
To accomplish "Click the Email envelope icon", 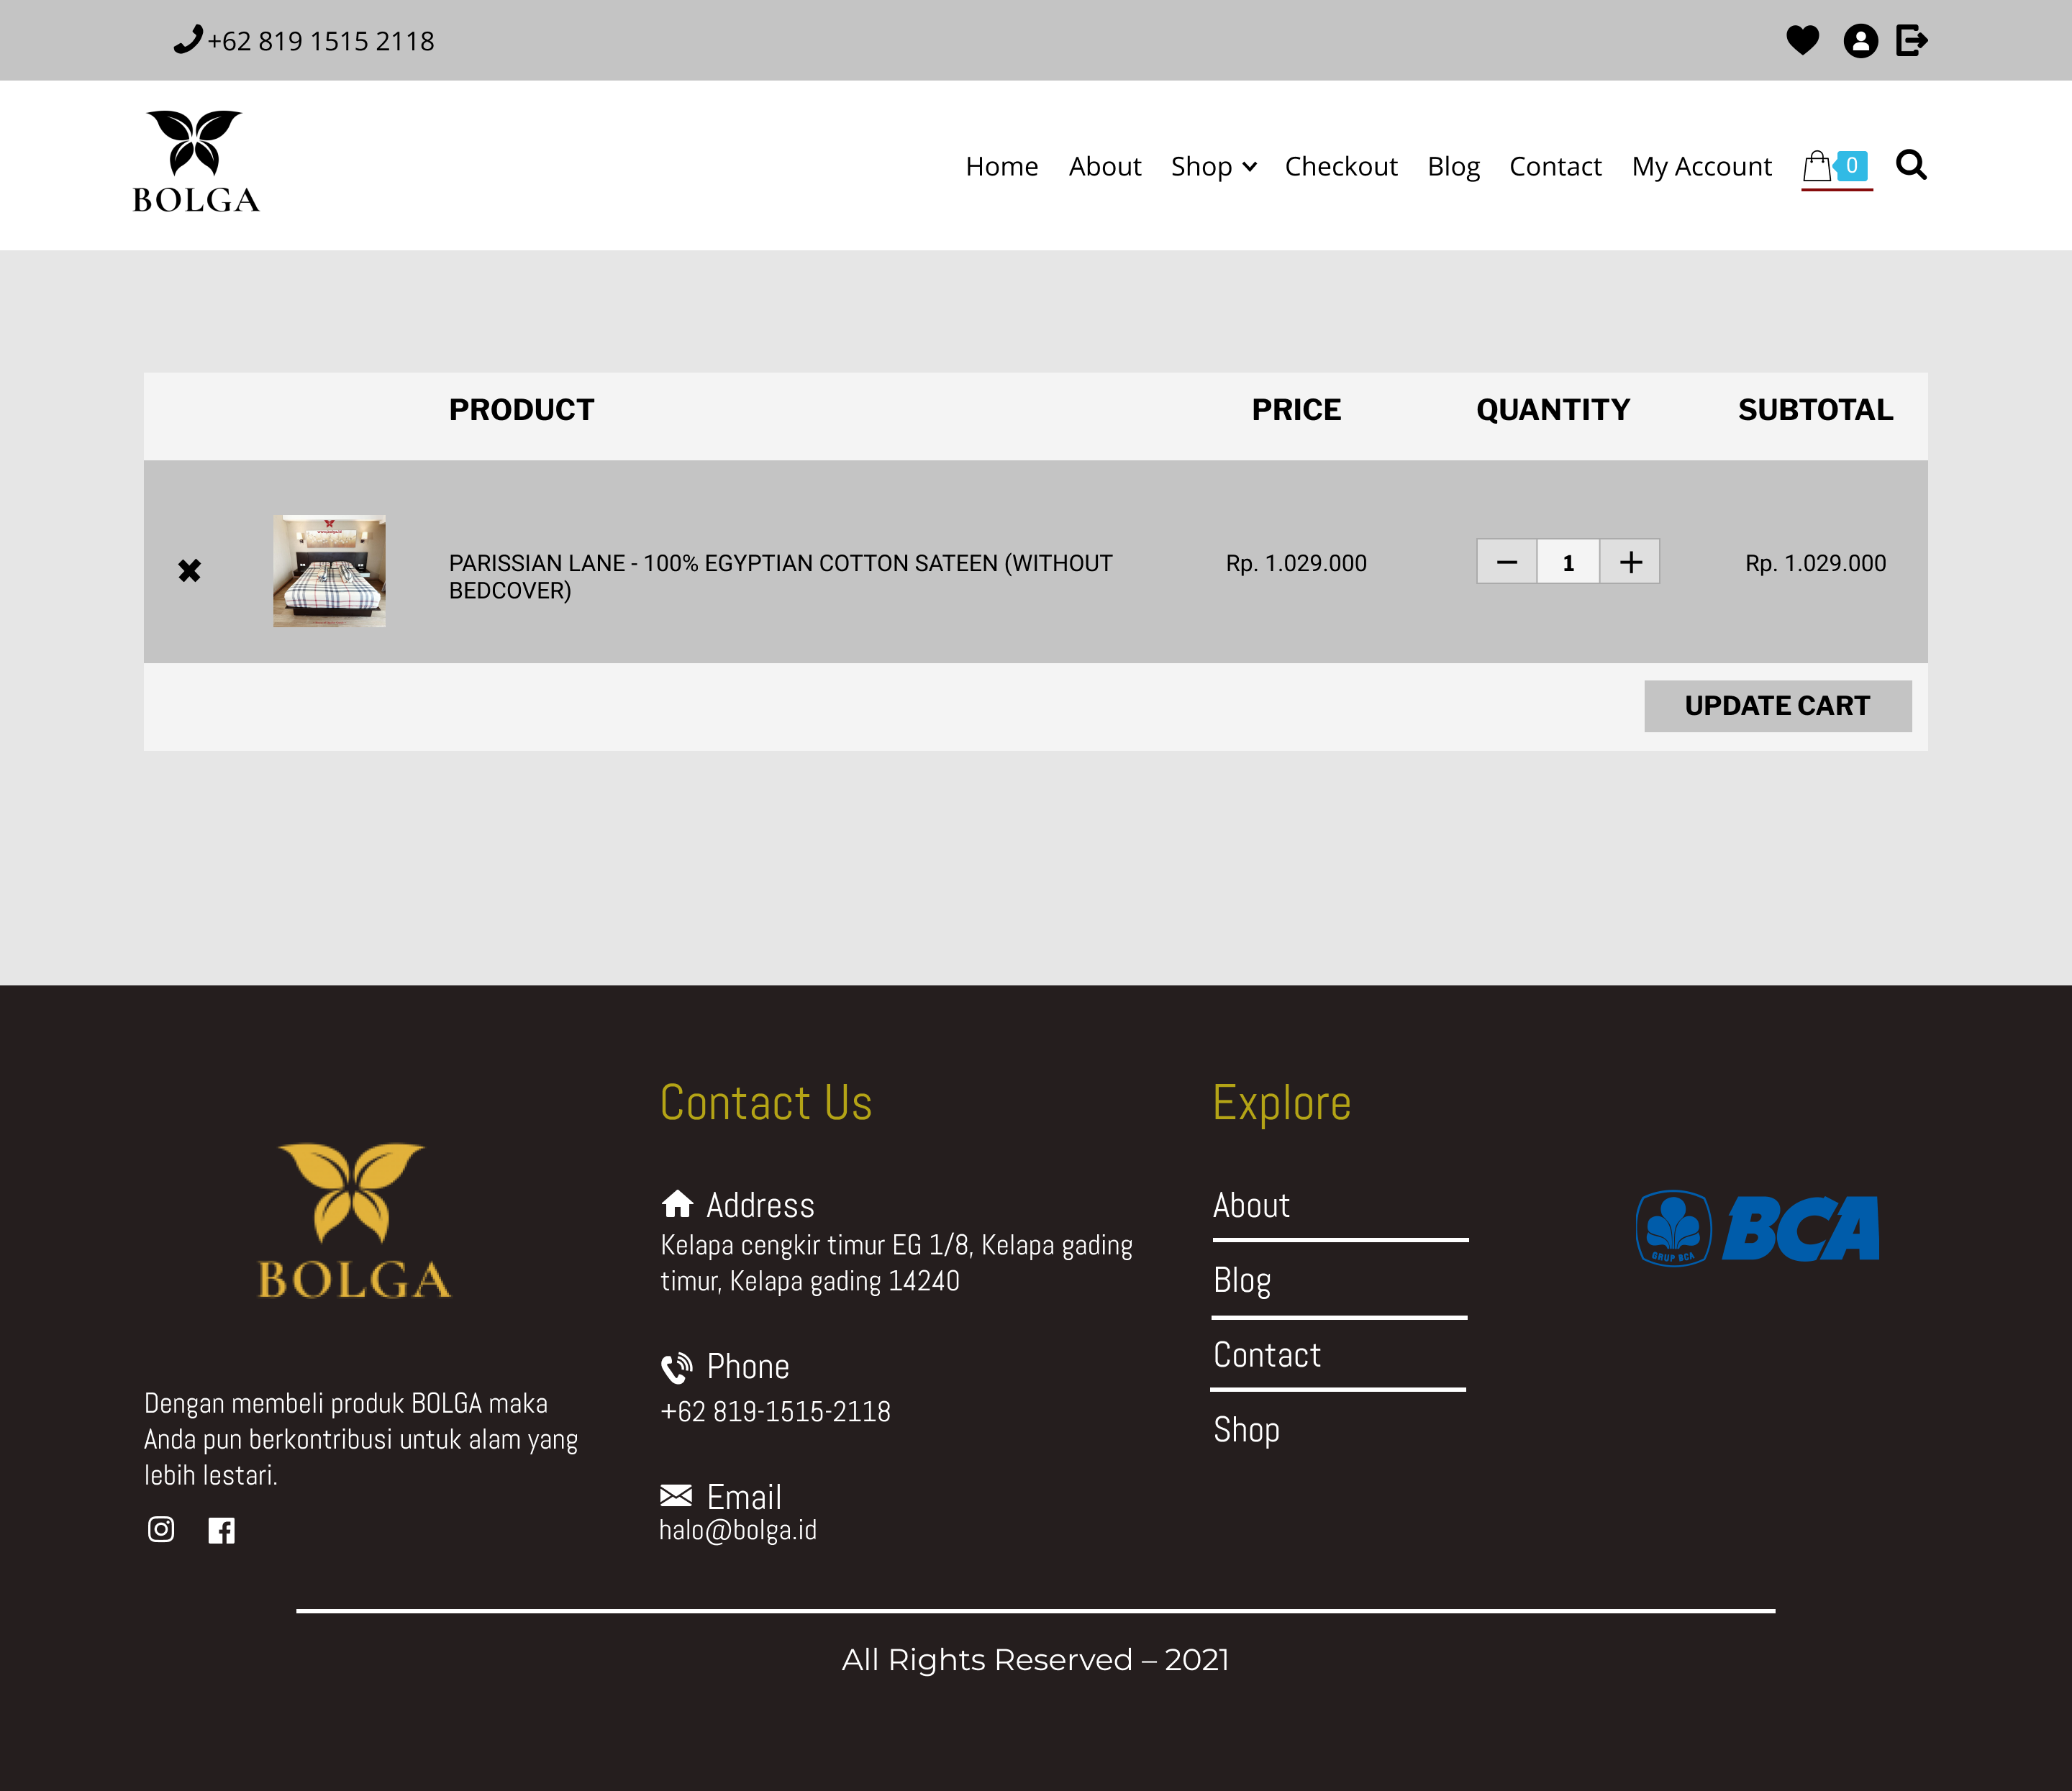I will click(676, 1496).
